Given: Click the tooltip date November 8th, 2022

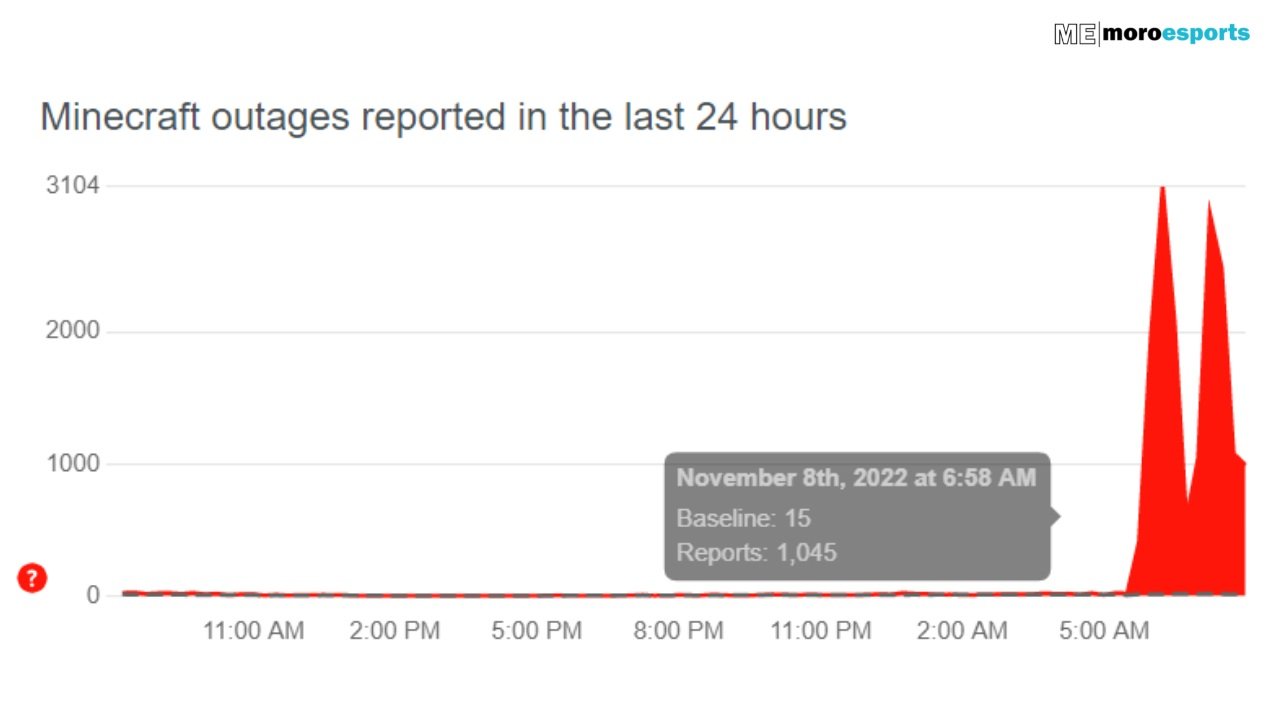Looking at the screenshot, I should point(790,478).
